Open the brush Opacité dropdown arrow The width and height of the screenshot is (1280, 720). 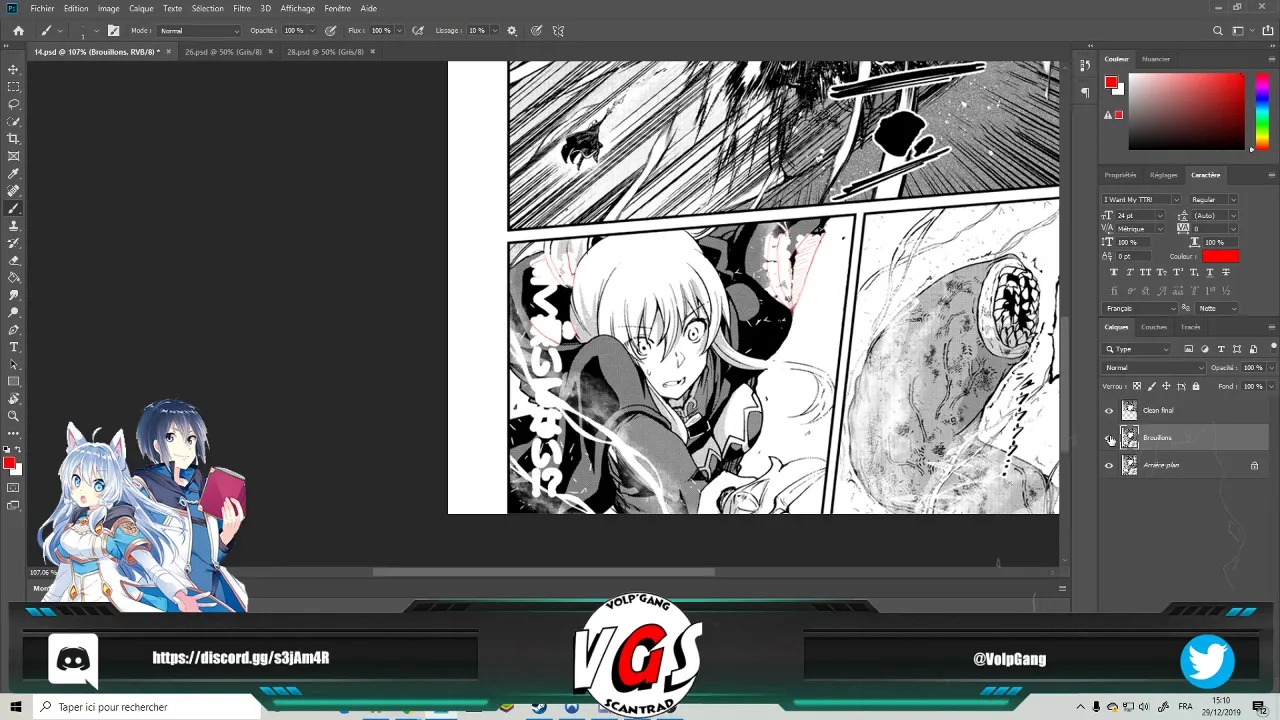pyautogui.click(x=313, y=31)
